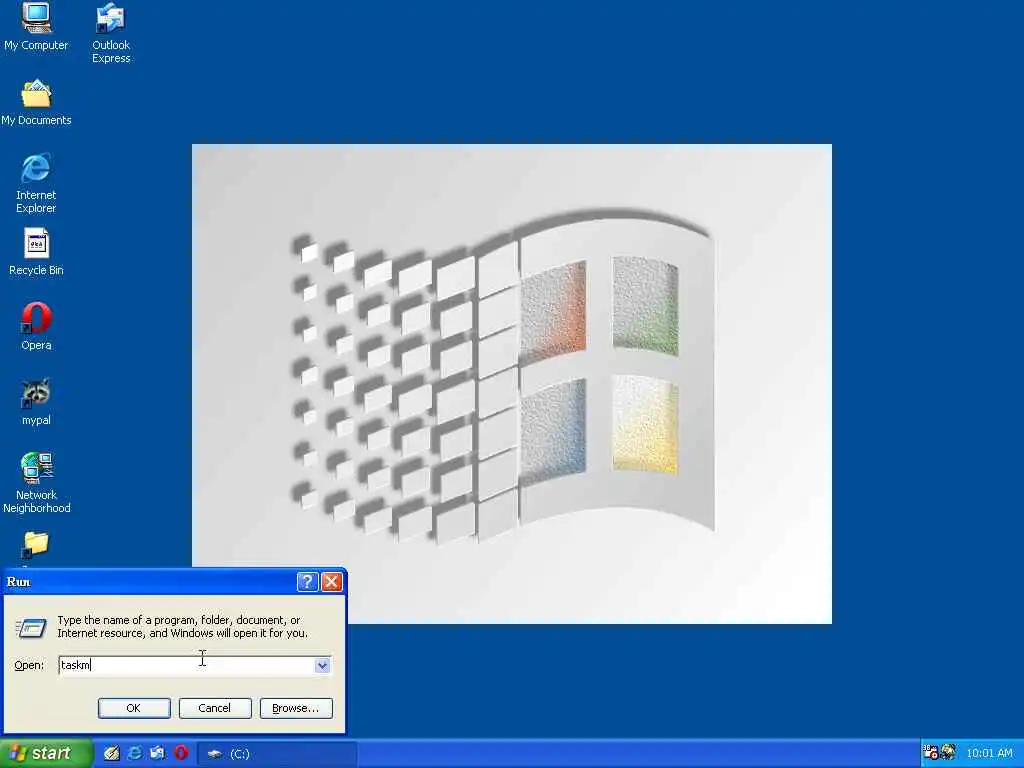Select the My Computer desktop icon
The height and width of the screenshot is (768, 1024).
(36, 26)
